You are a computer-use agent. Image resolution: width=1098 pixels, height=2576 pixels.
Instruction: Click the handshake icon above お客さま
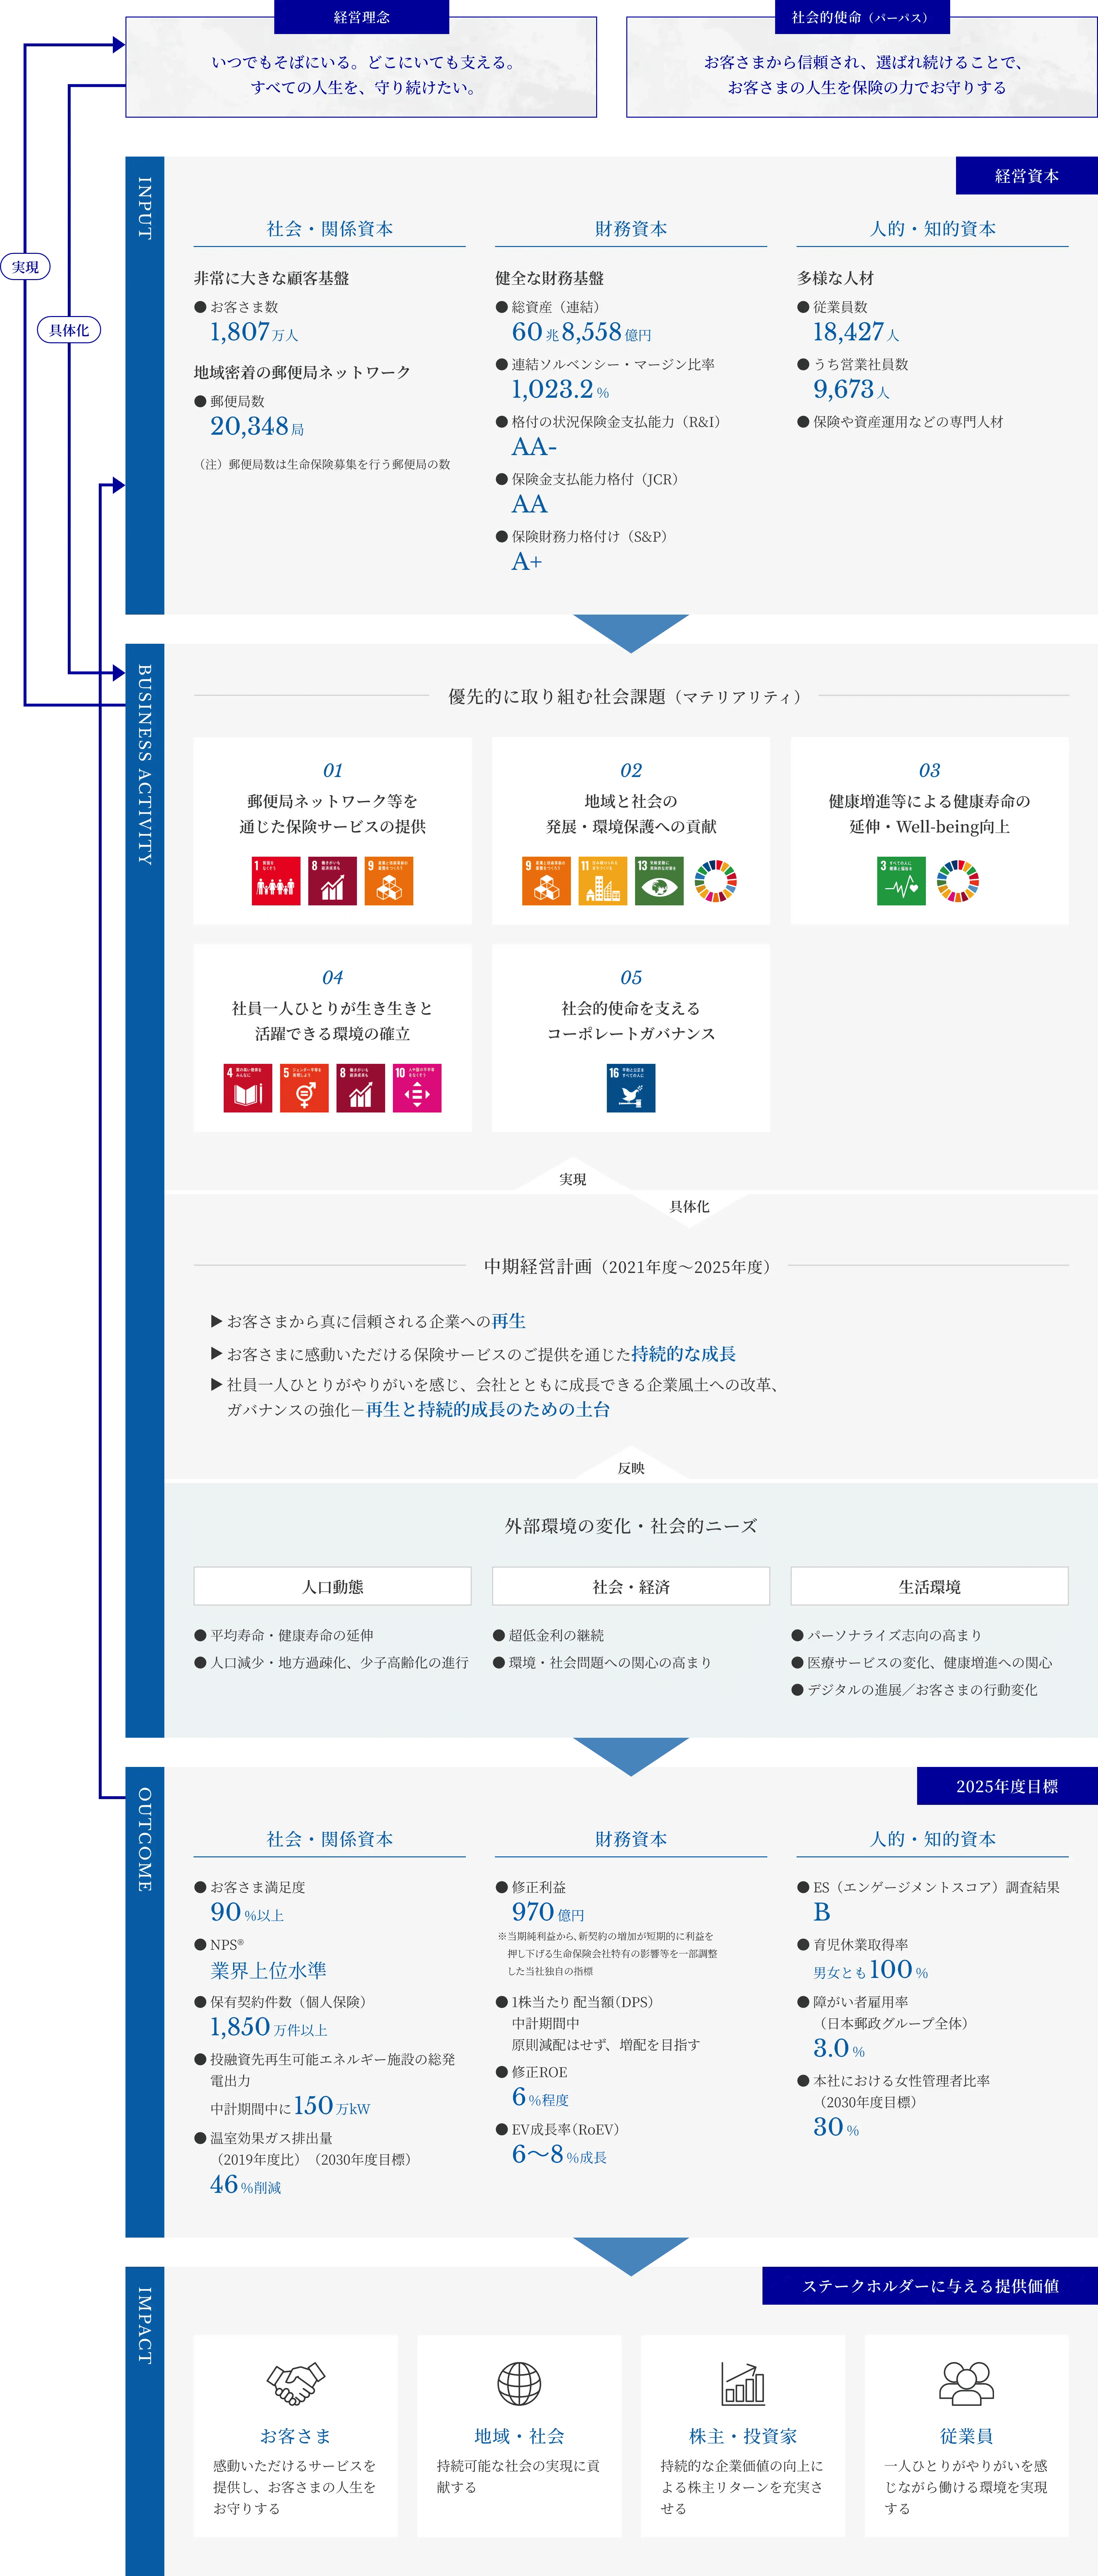(296, 2384)
